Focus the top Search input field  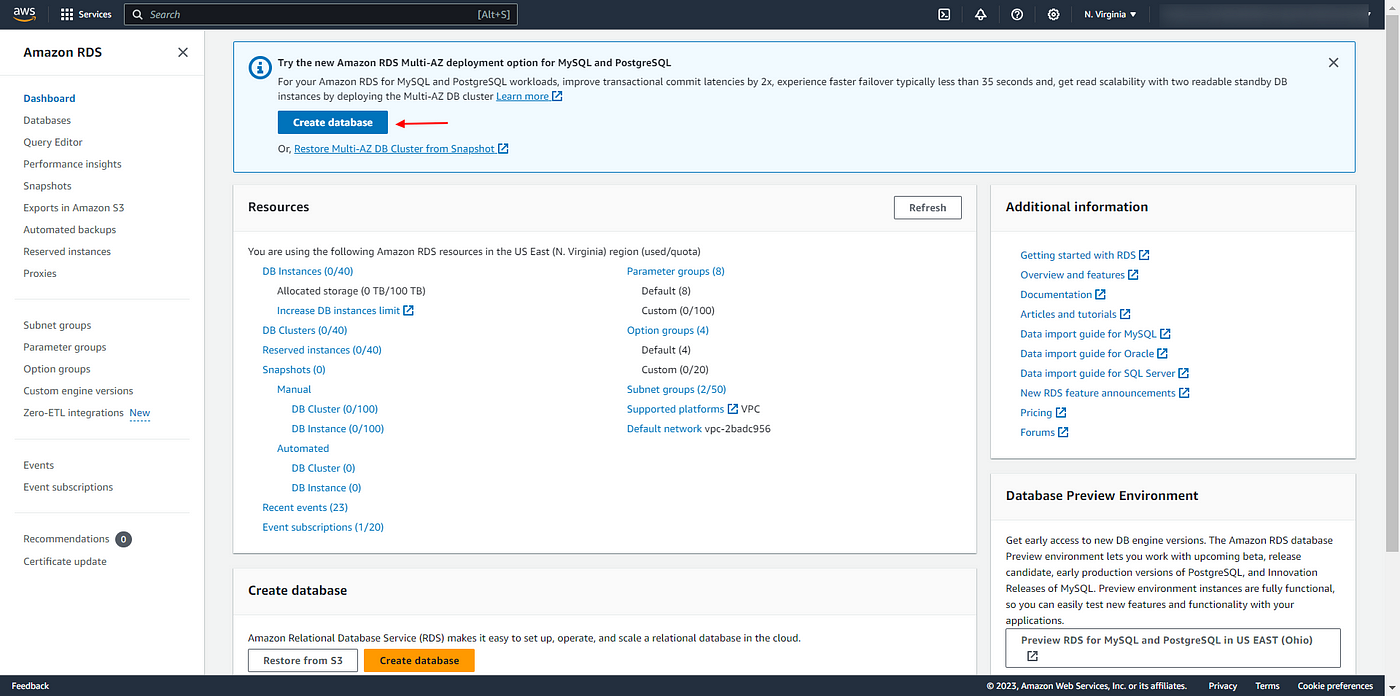(321, 14)
